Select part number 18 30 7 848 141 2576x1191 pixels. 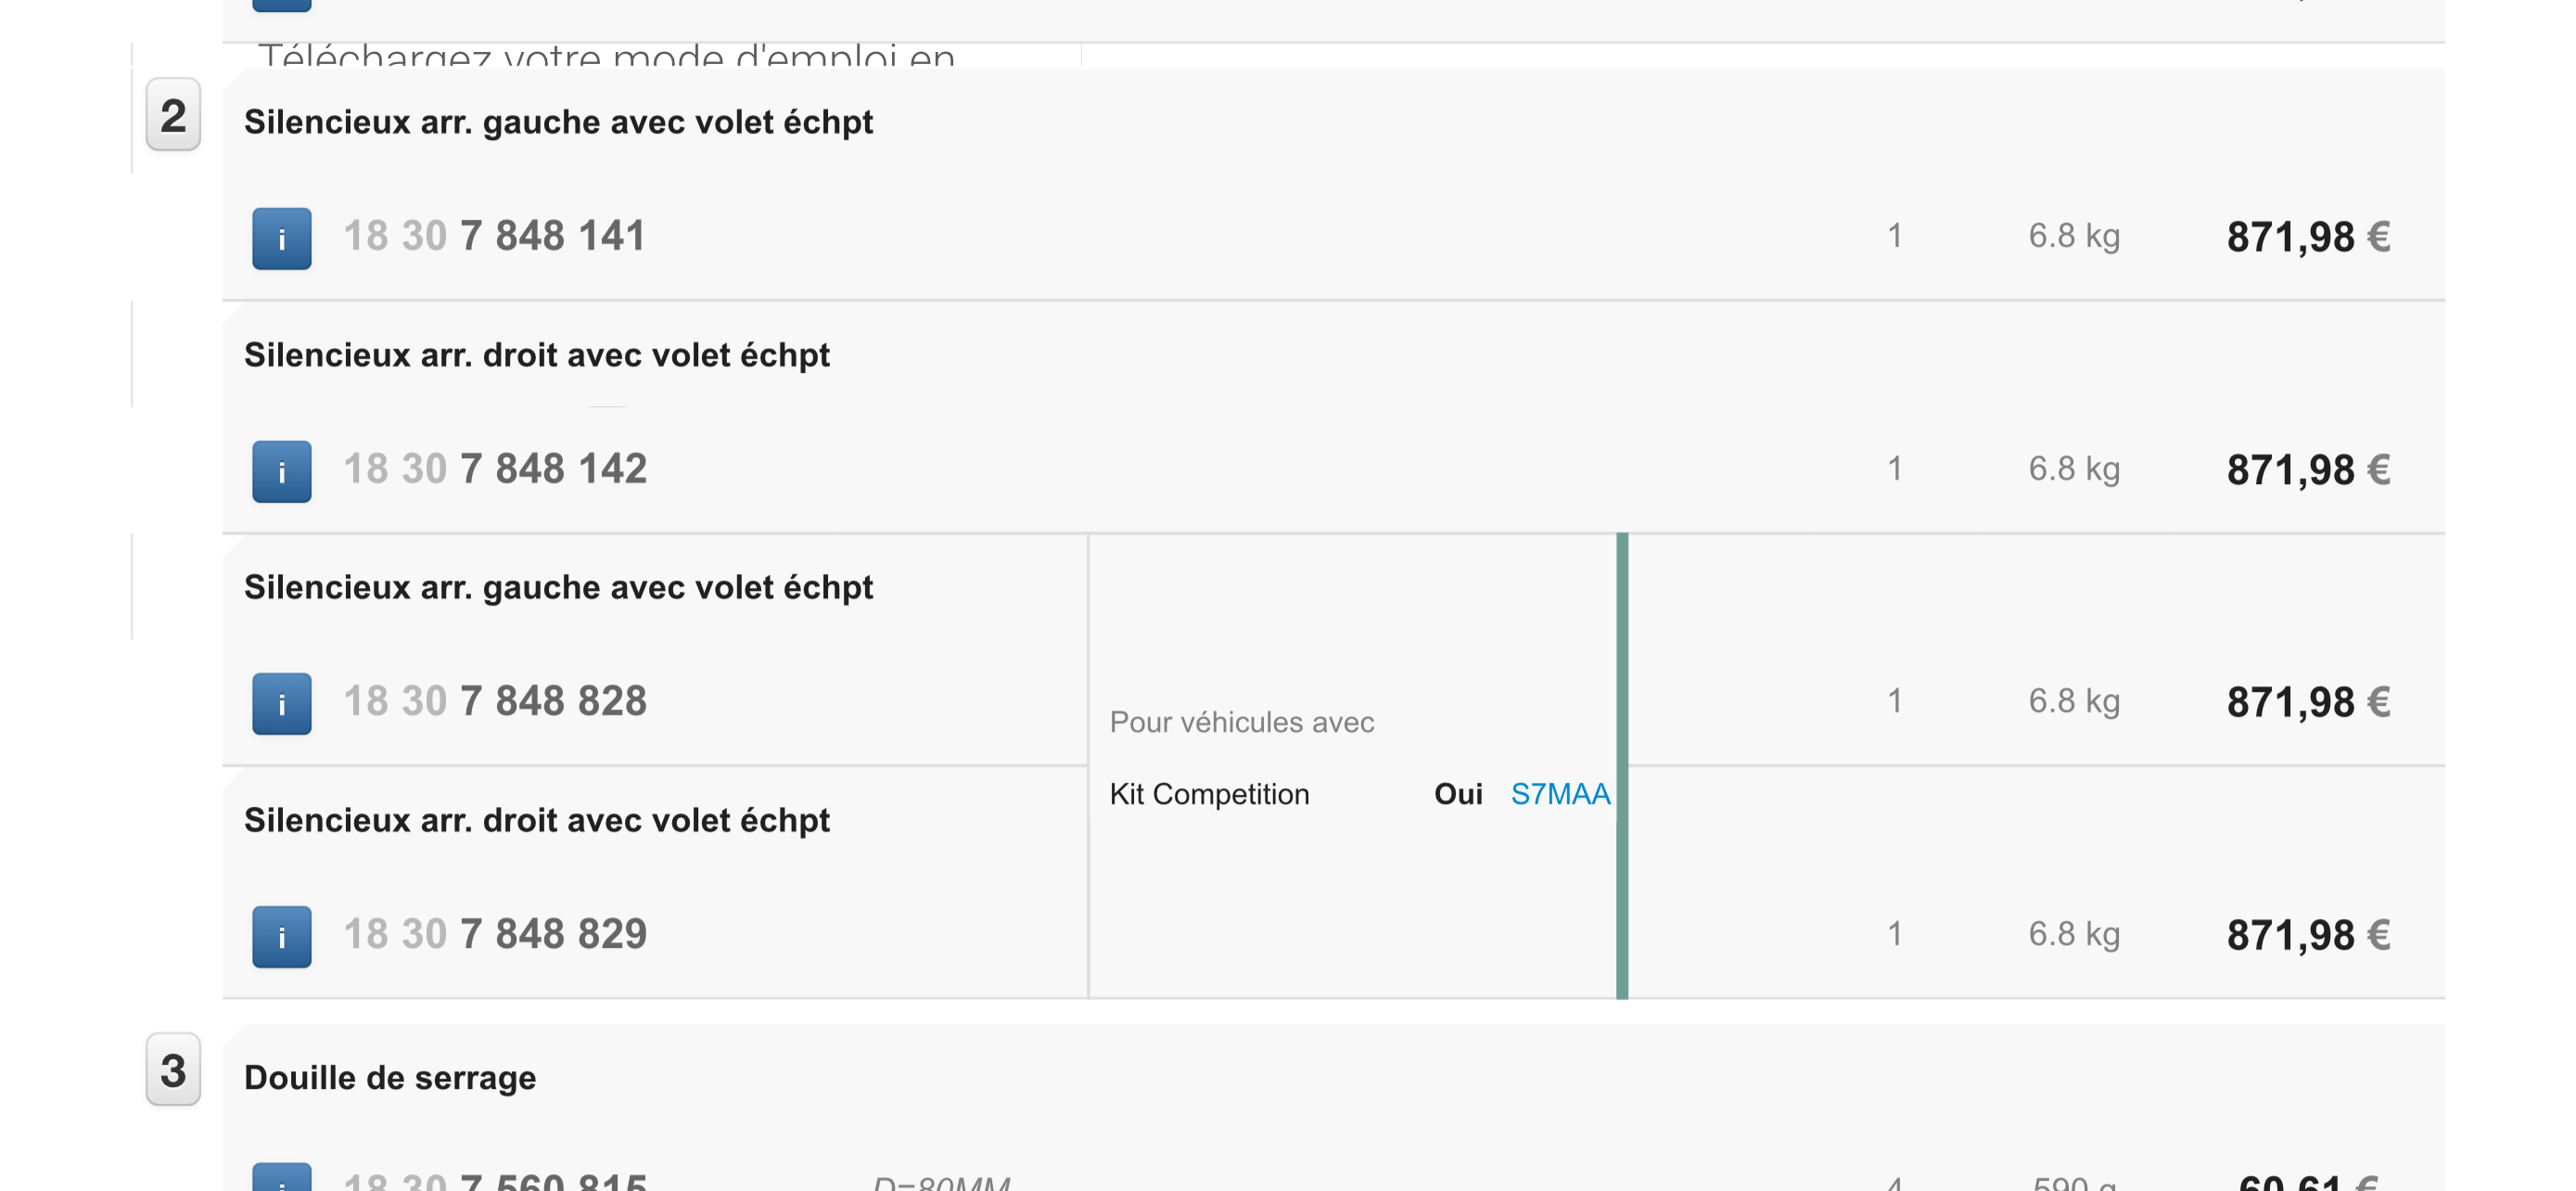point(495,237)
